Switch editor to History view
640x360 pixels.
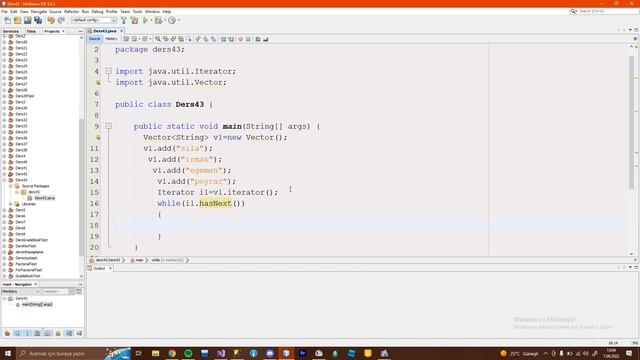111,39
